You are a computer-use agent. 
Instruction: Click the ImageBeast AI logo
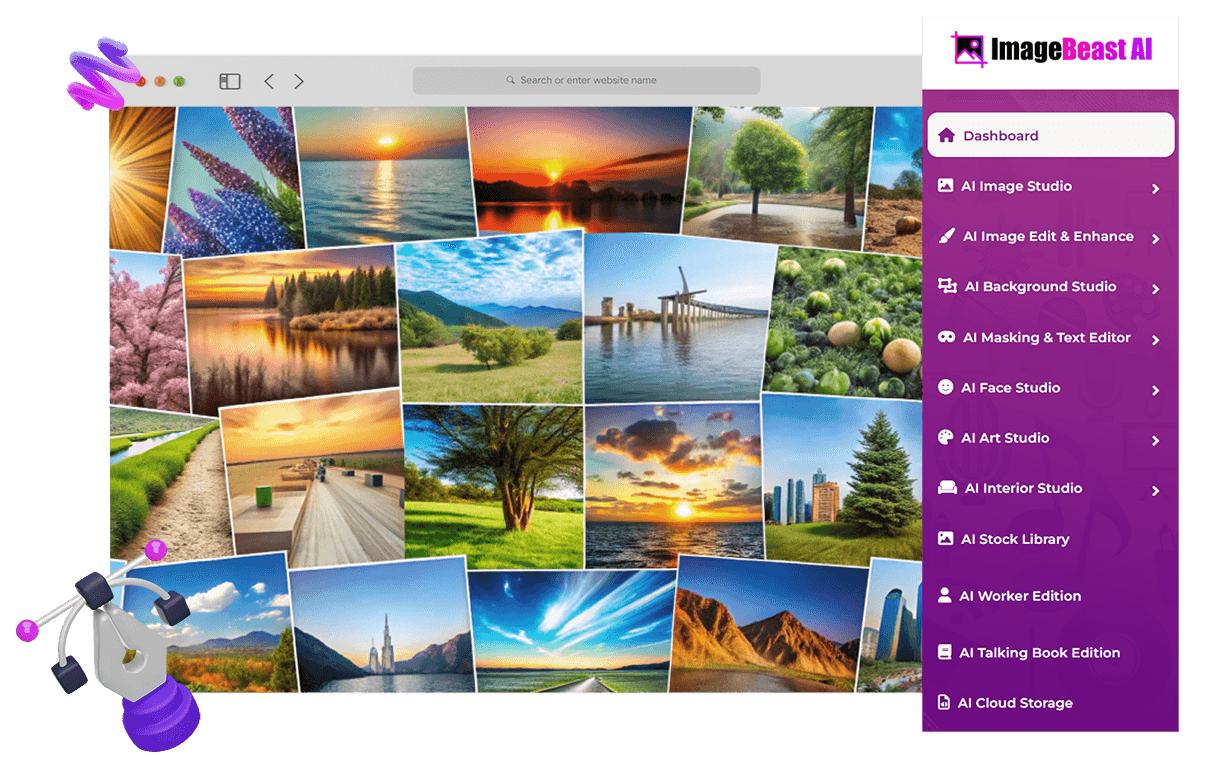pos(1050,49)
